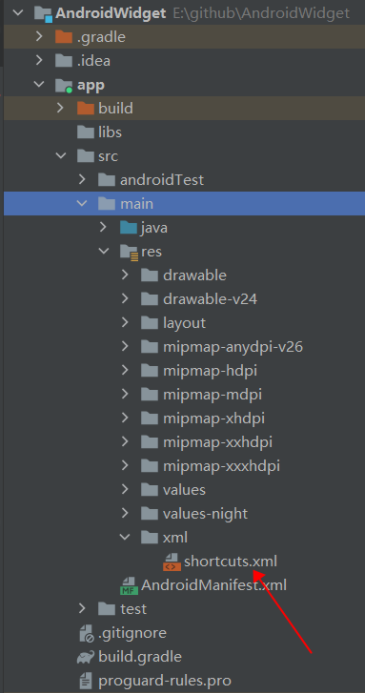Expand the .idea folder chevron
The width and height of the screenshot is (365, 693).
pyautogui.click(x=39, y=61)
